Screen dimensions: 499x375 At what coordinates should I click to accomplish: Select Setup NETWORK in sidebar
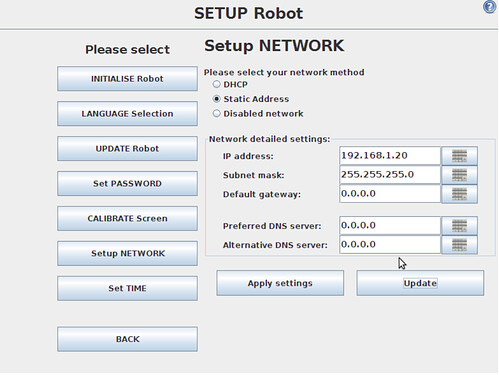(127, 254)
